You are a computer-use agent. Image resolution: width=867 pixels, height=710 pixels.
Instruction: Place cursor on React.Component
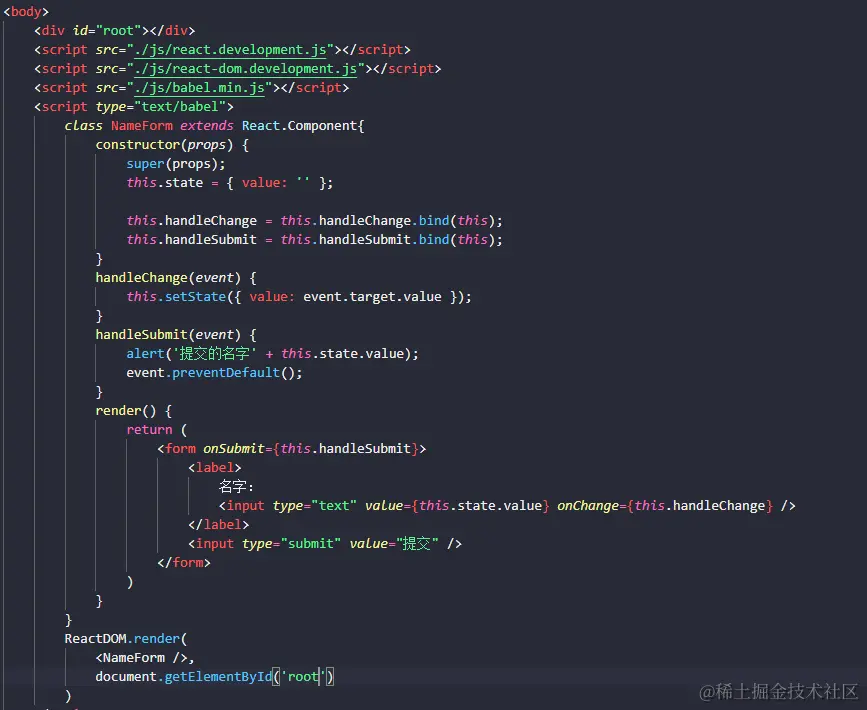click(300, 126)
